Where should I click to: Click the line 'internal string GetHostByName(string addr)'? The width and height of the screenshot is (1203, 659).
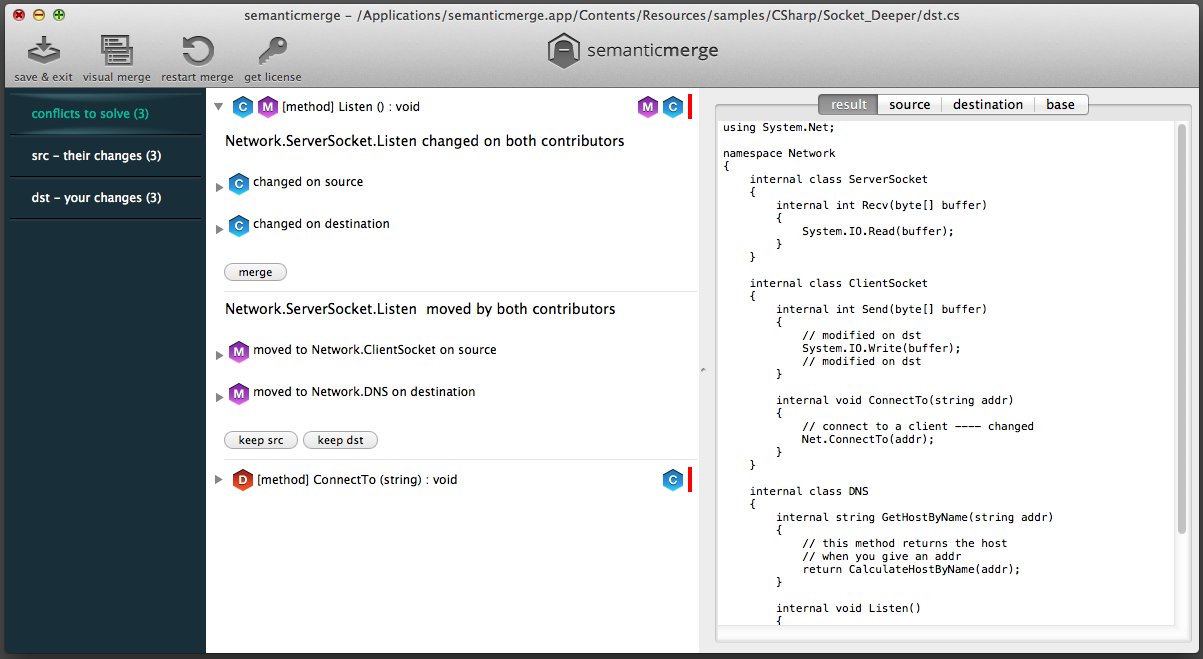click(x=914, y=517)
